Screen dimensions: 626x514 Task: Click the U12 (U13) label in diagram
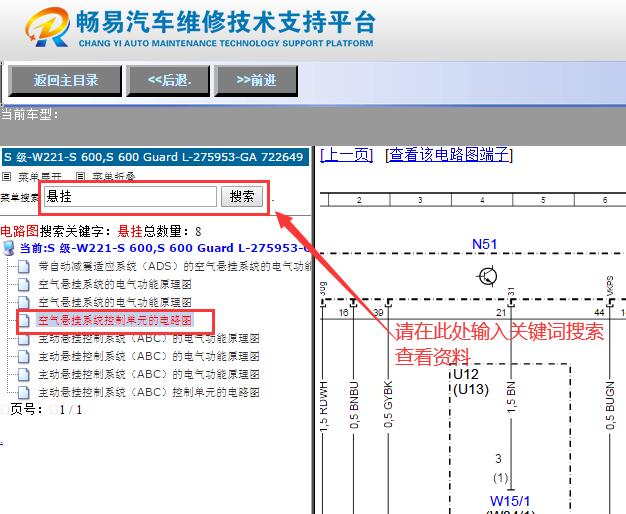click(x=471, y=381)
